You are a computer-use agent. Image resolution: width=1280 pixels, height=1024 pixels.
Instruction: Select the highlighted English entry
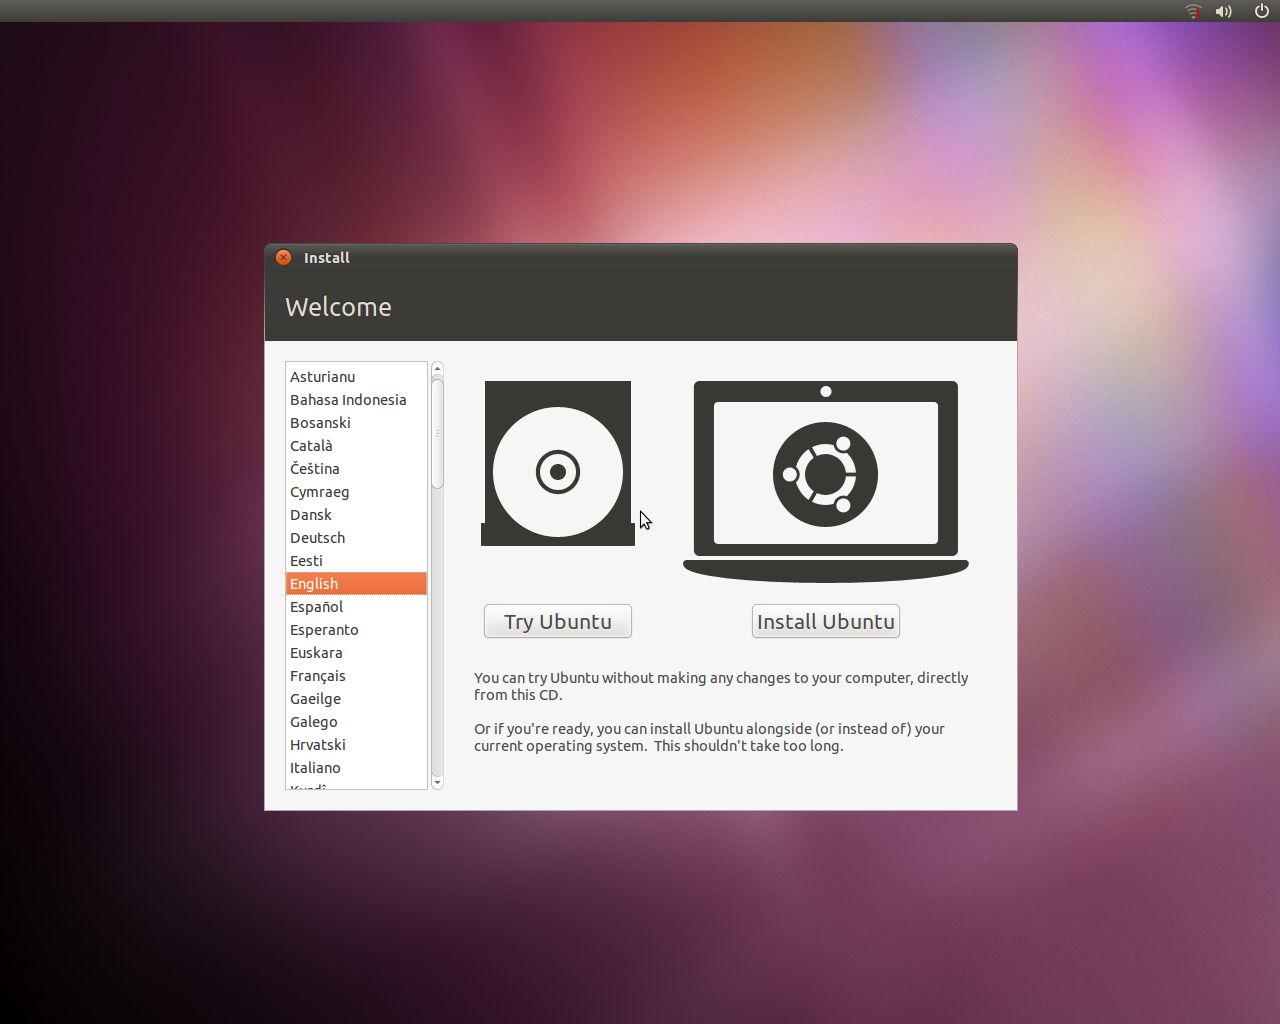(356, 584)
